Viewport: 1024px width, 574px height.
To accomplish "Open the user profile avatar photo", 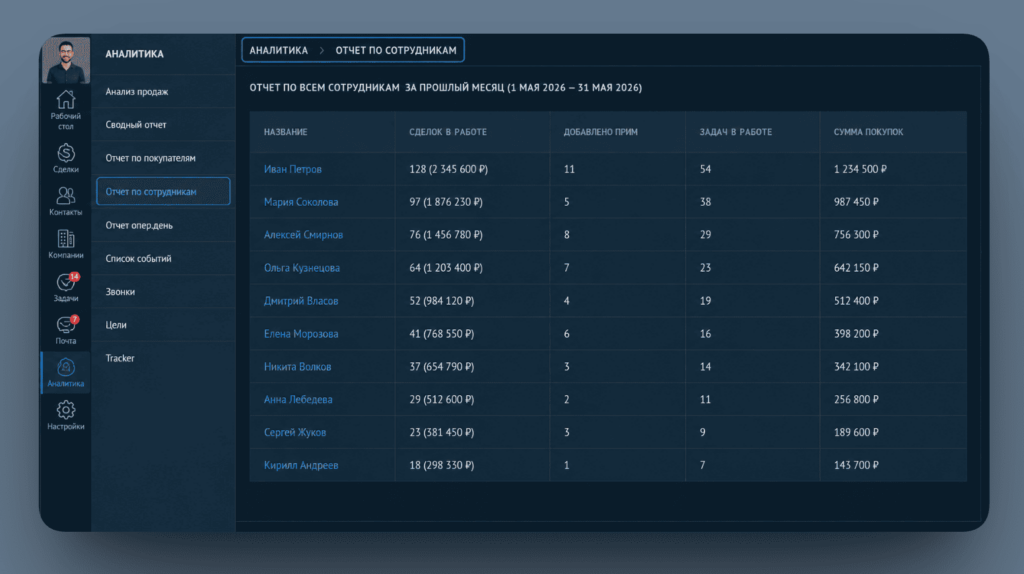I will tap(66, 59).
